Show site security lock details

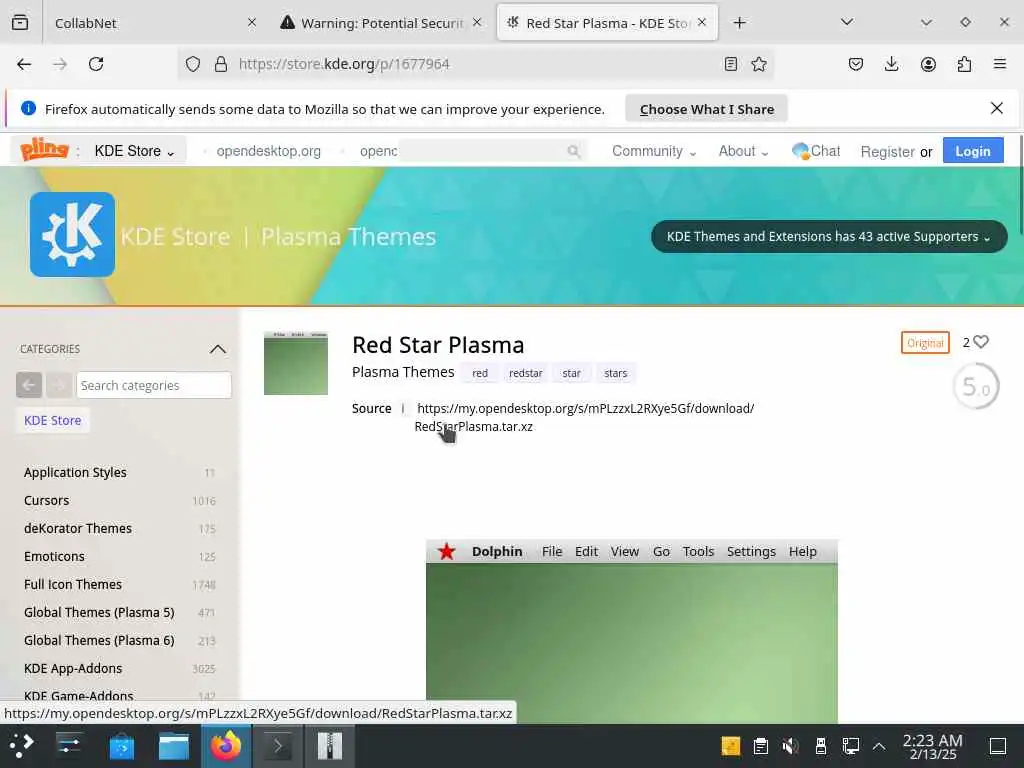pos(221,64)
